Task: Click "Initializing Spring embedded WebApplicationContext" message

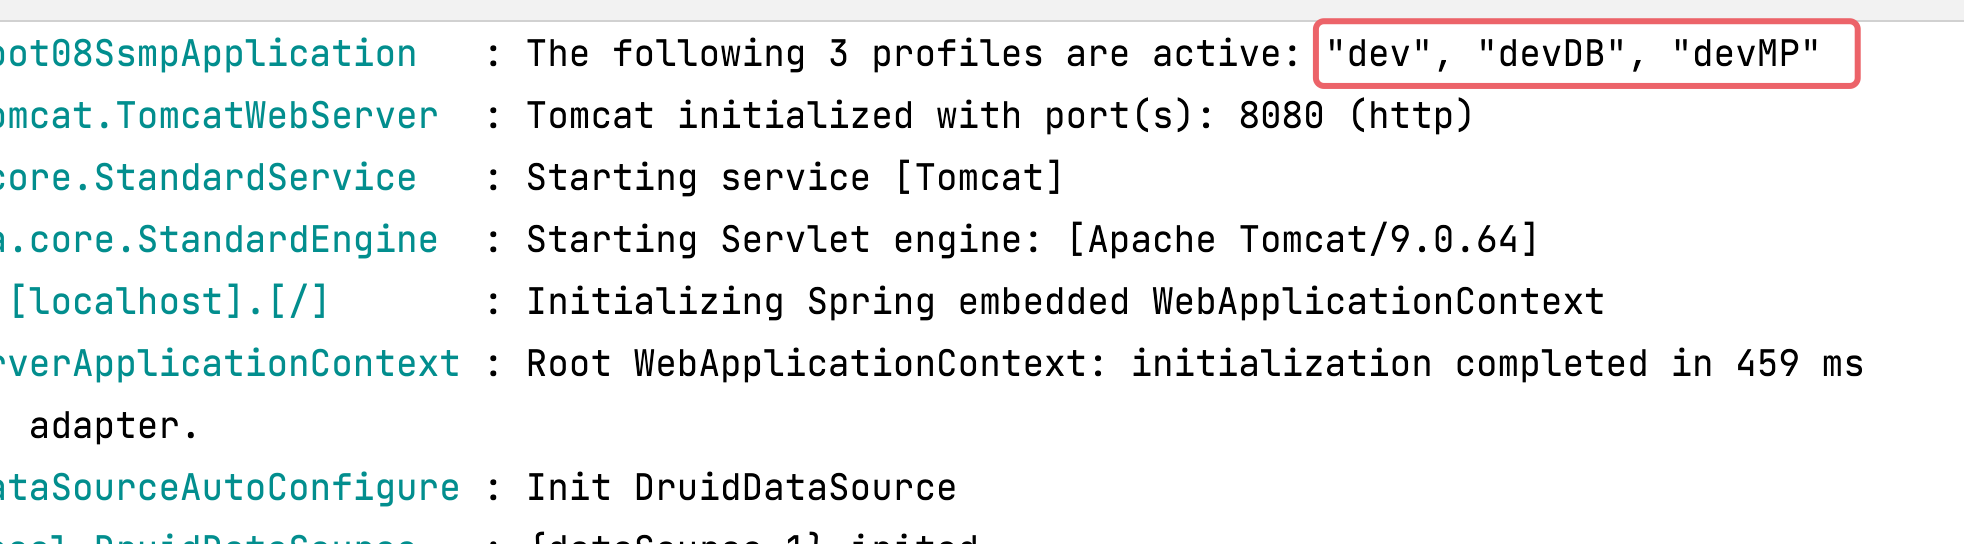Action: [1066, 302]
